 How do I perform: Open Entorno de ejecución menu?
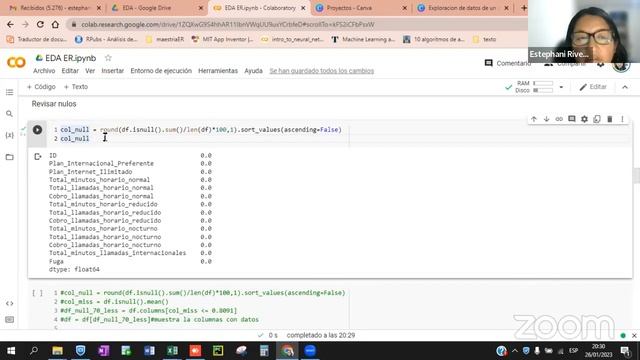(x=161, y=71)
